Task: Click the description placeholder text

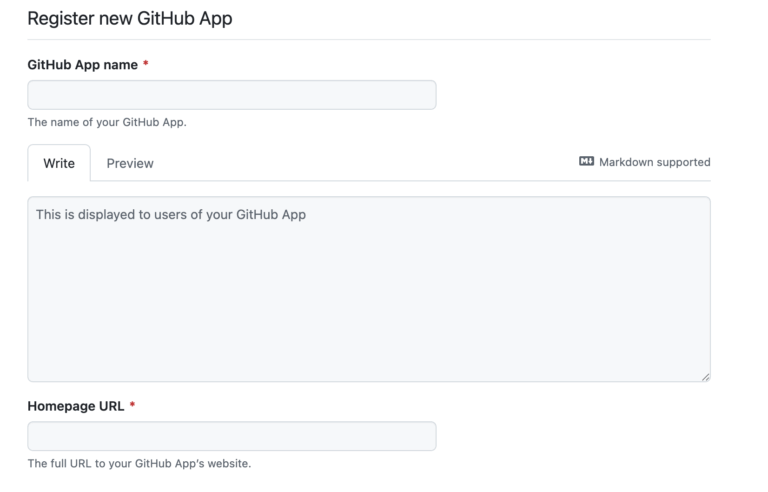Action: click(x=170, y=214)
